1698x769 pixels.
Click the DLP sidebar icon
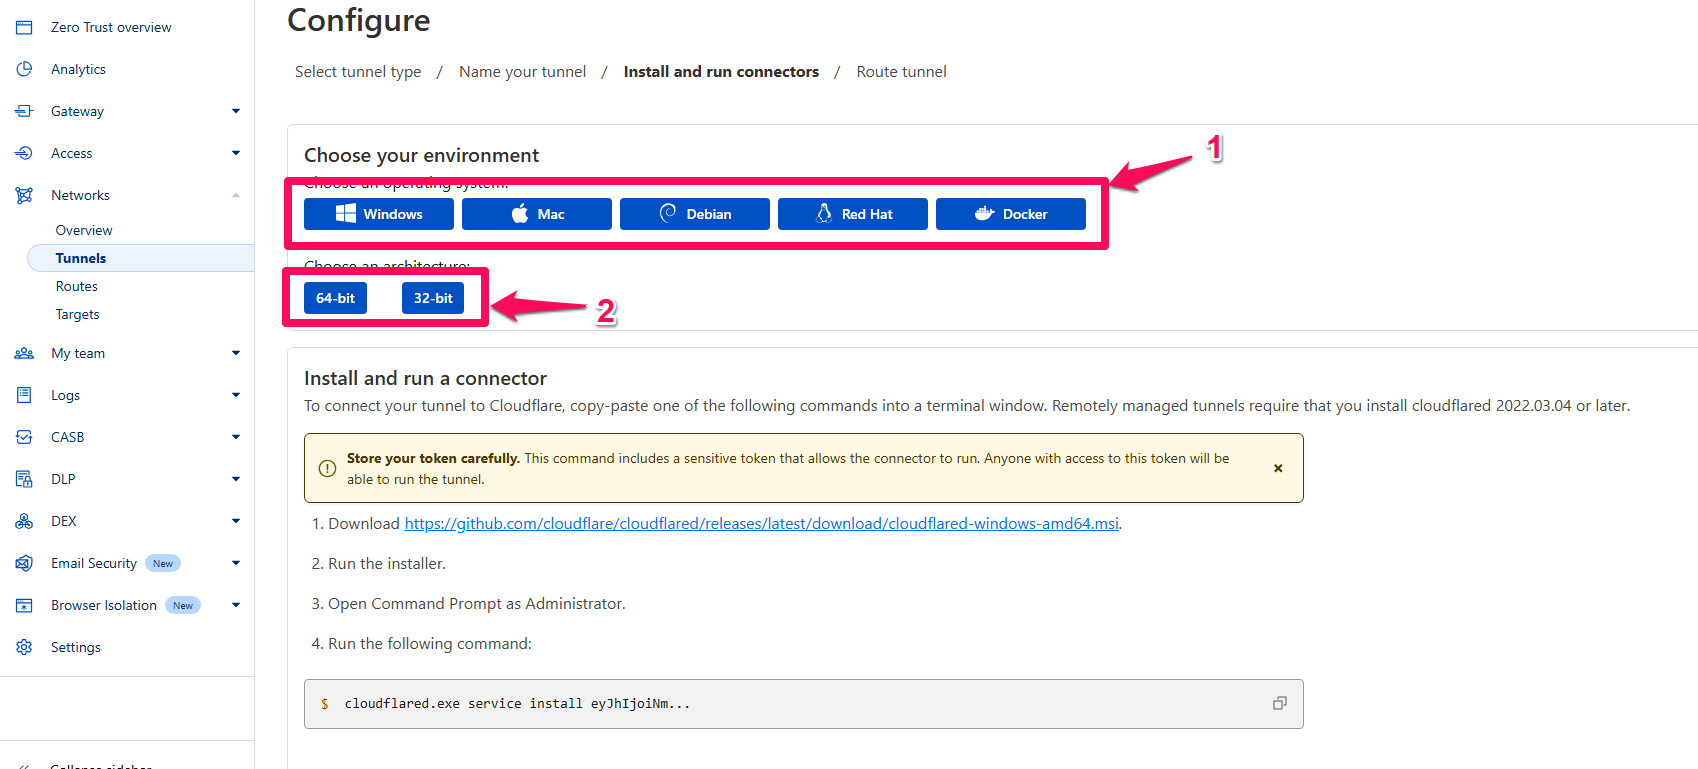pos(24,479)
